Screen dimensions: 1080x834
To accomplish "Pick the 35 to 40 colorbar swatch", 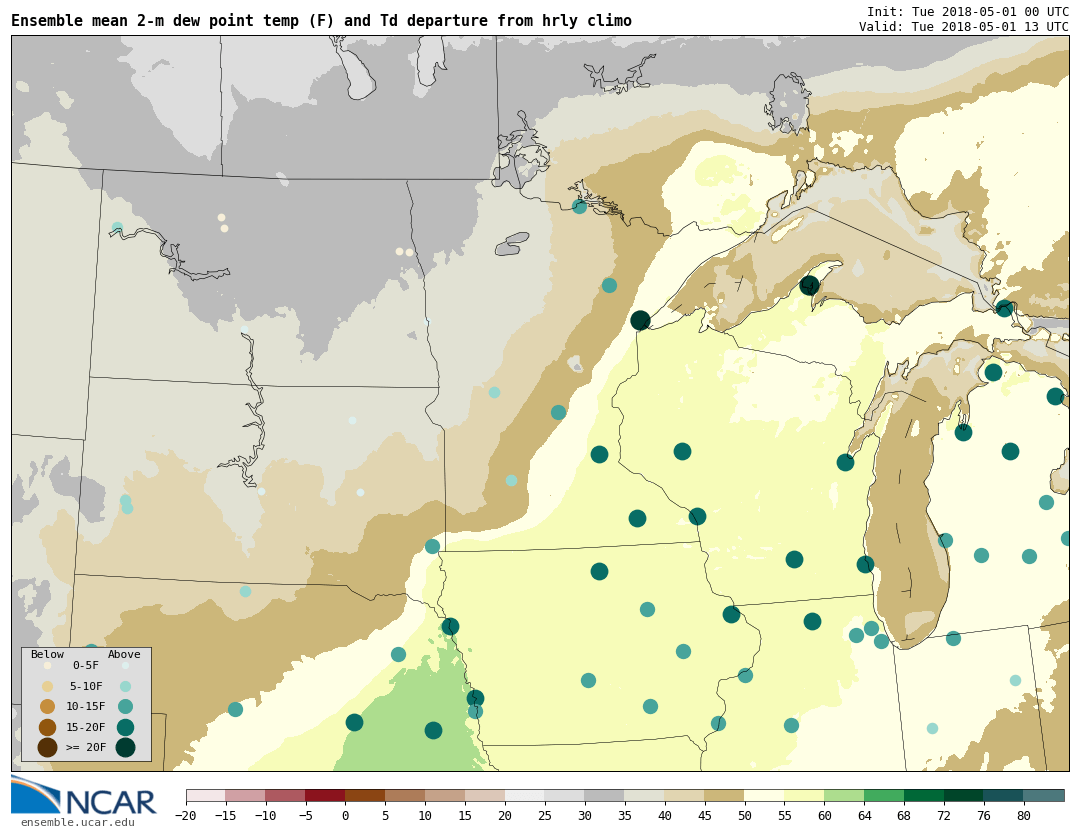I will (x=645, y=795).
